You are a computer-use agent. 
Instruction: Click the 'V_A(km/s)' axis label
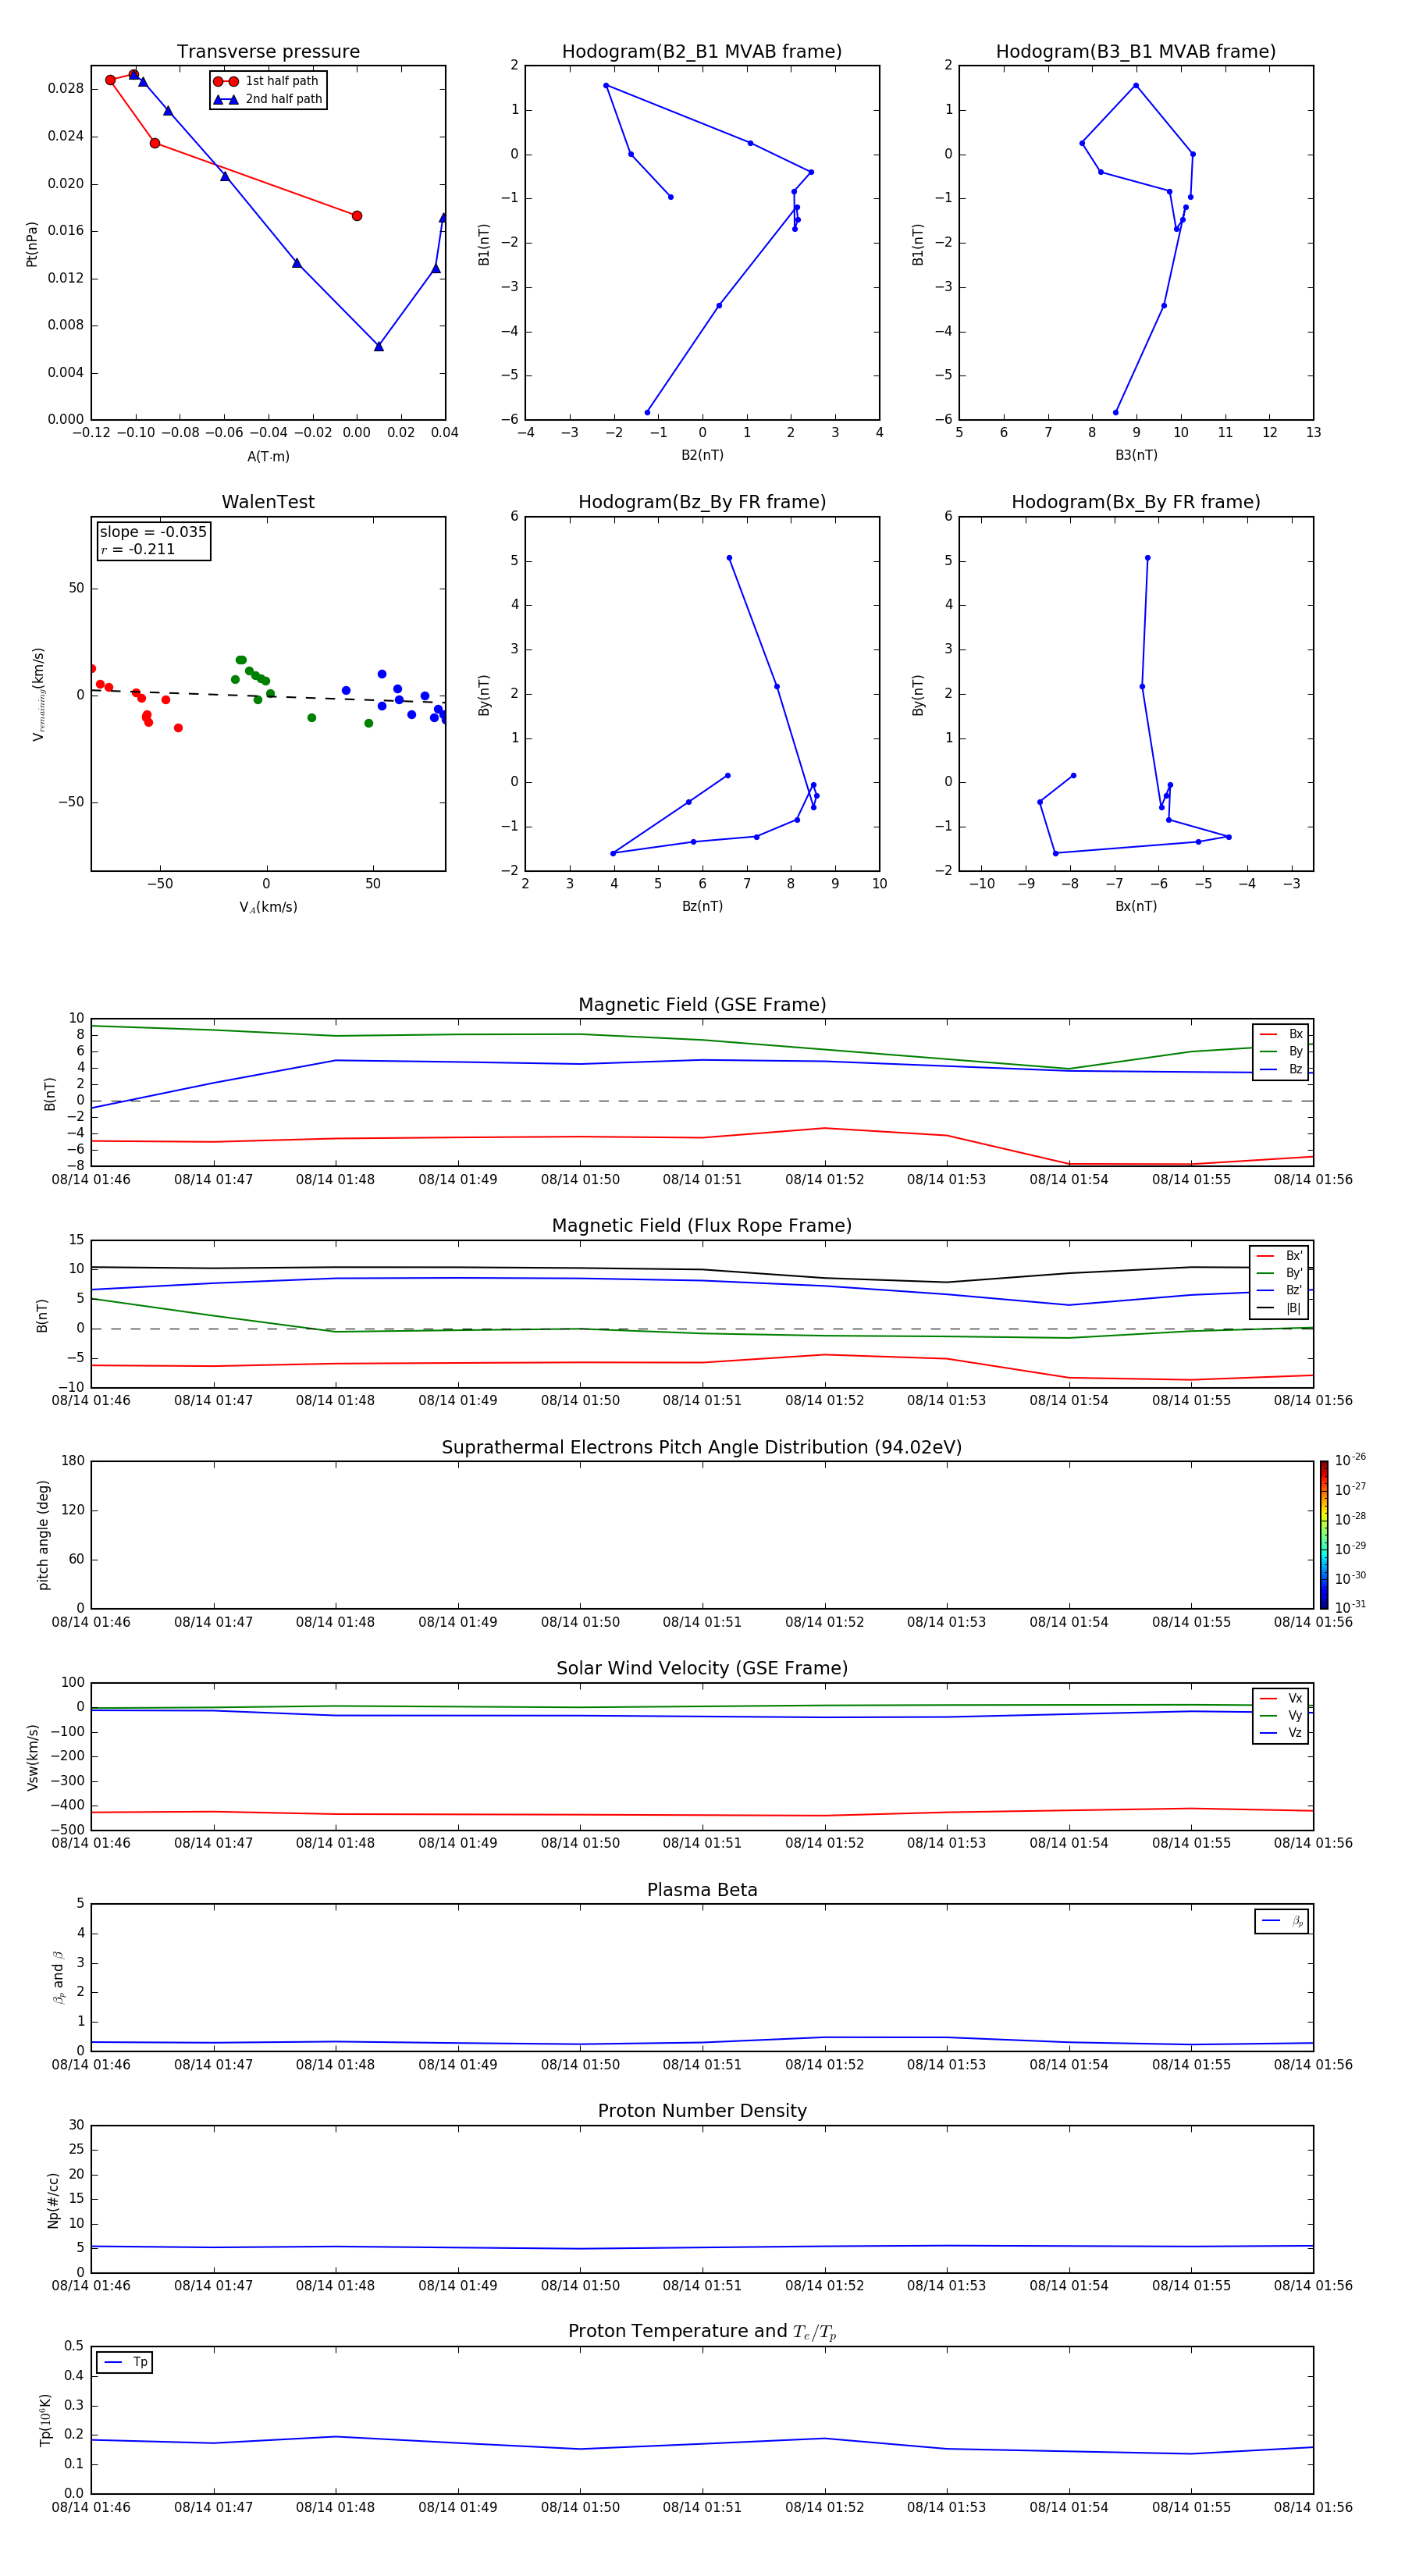point(268,907)
